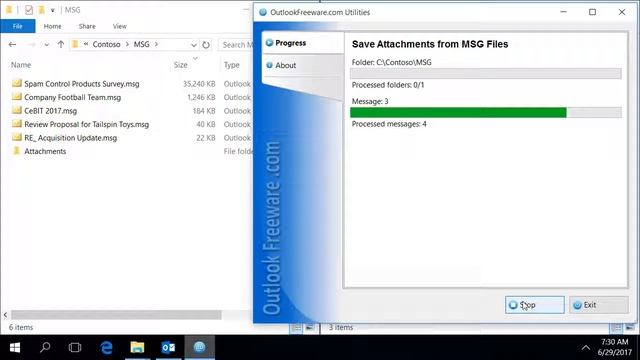The height and width of the screenshot is (360, 640).
Task: Open the Share tab in Explorer ribbon
Action: click(87, 26)
